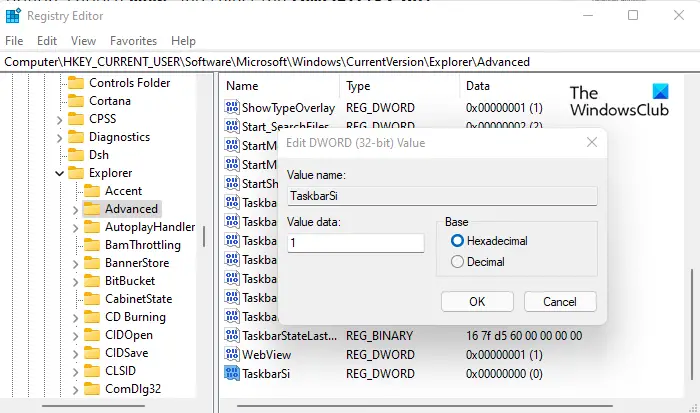Click the WebView DWORD value icon
The image size is (700, 413).
pyautogui.click(x=232, y=355)
